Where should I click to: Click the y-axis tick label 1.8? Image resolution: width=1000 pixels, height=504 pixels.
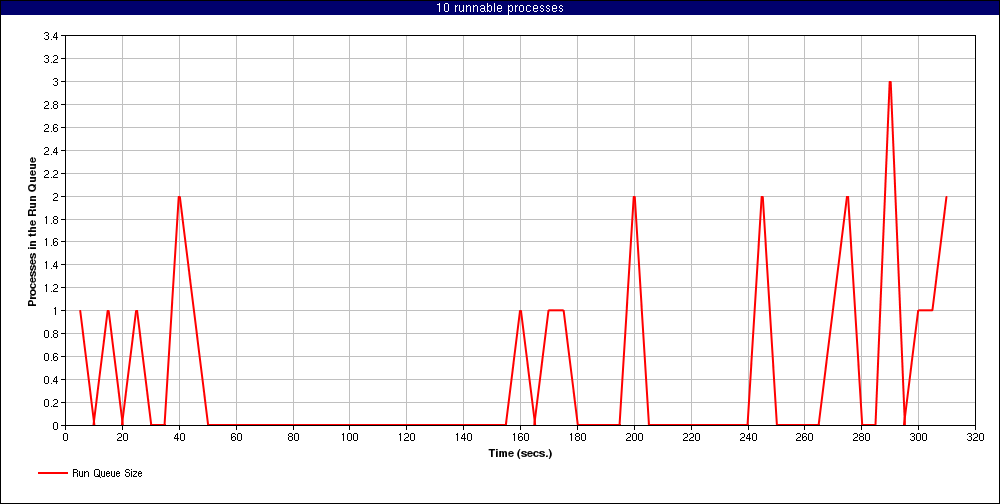52,219
